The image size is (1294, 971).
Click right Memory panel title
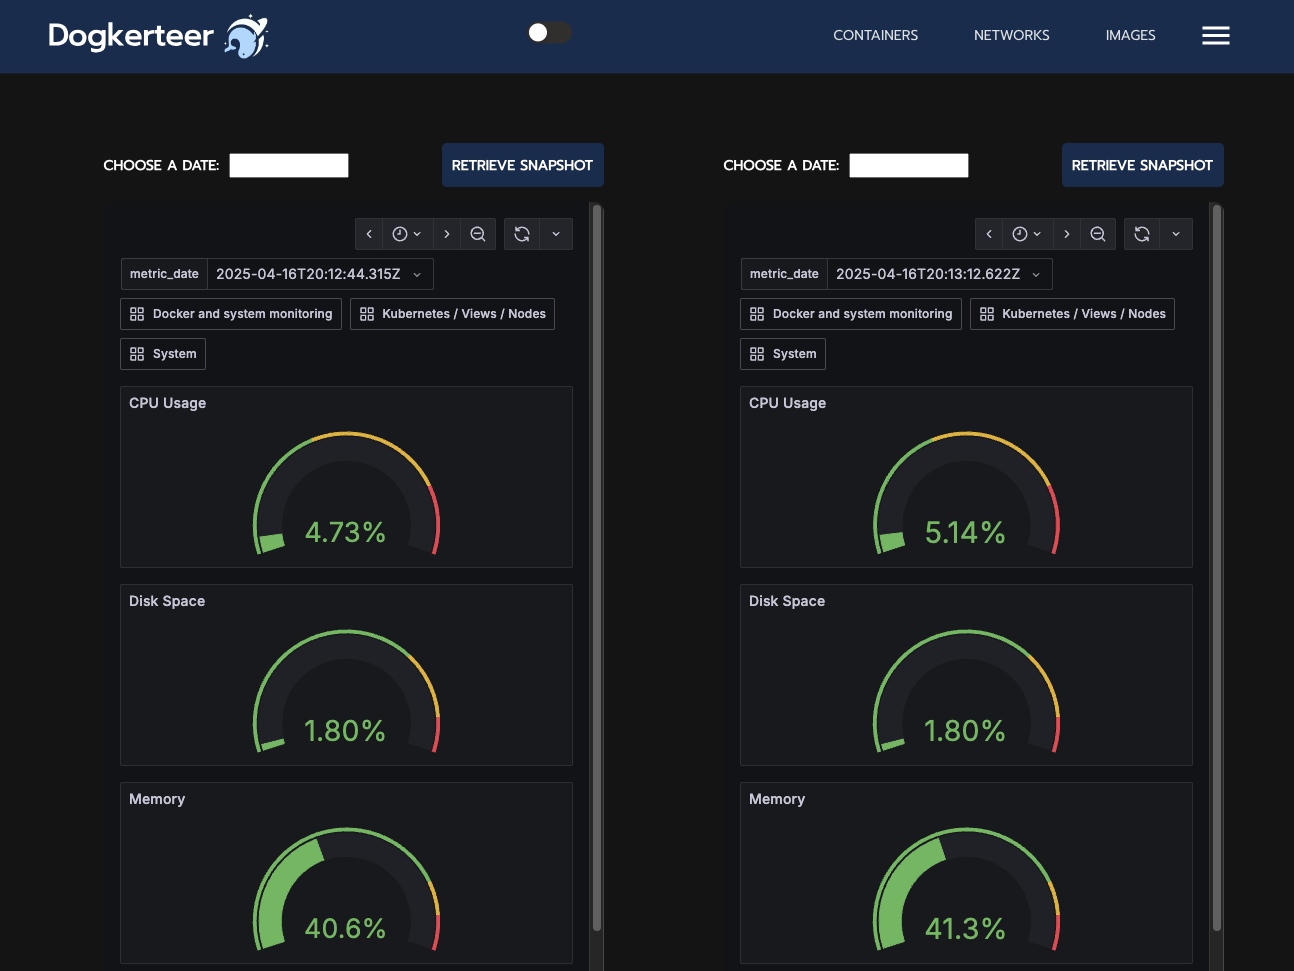click(x=777, y=799)
